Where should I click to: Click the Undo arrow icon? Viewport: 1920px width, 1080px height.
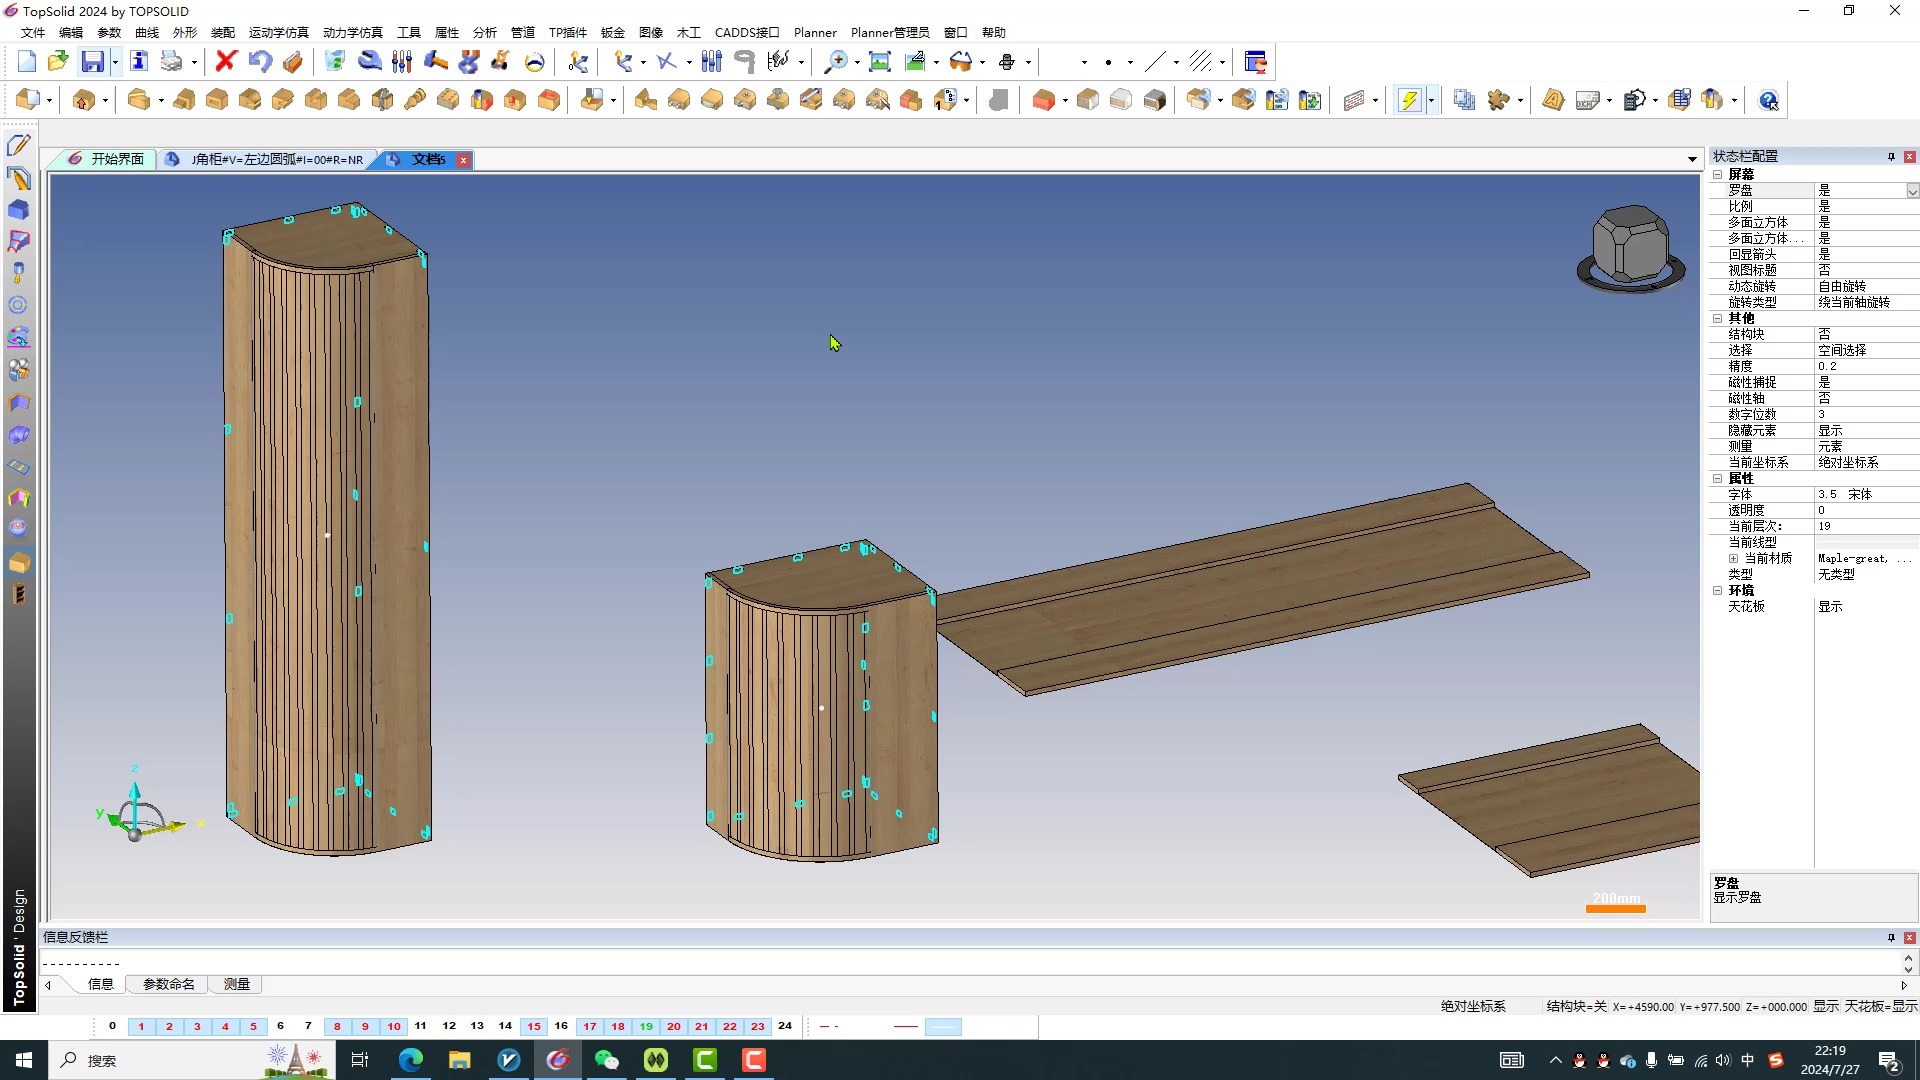click(260, 62)
